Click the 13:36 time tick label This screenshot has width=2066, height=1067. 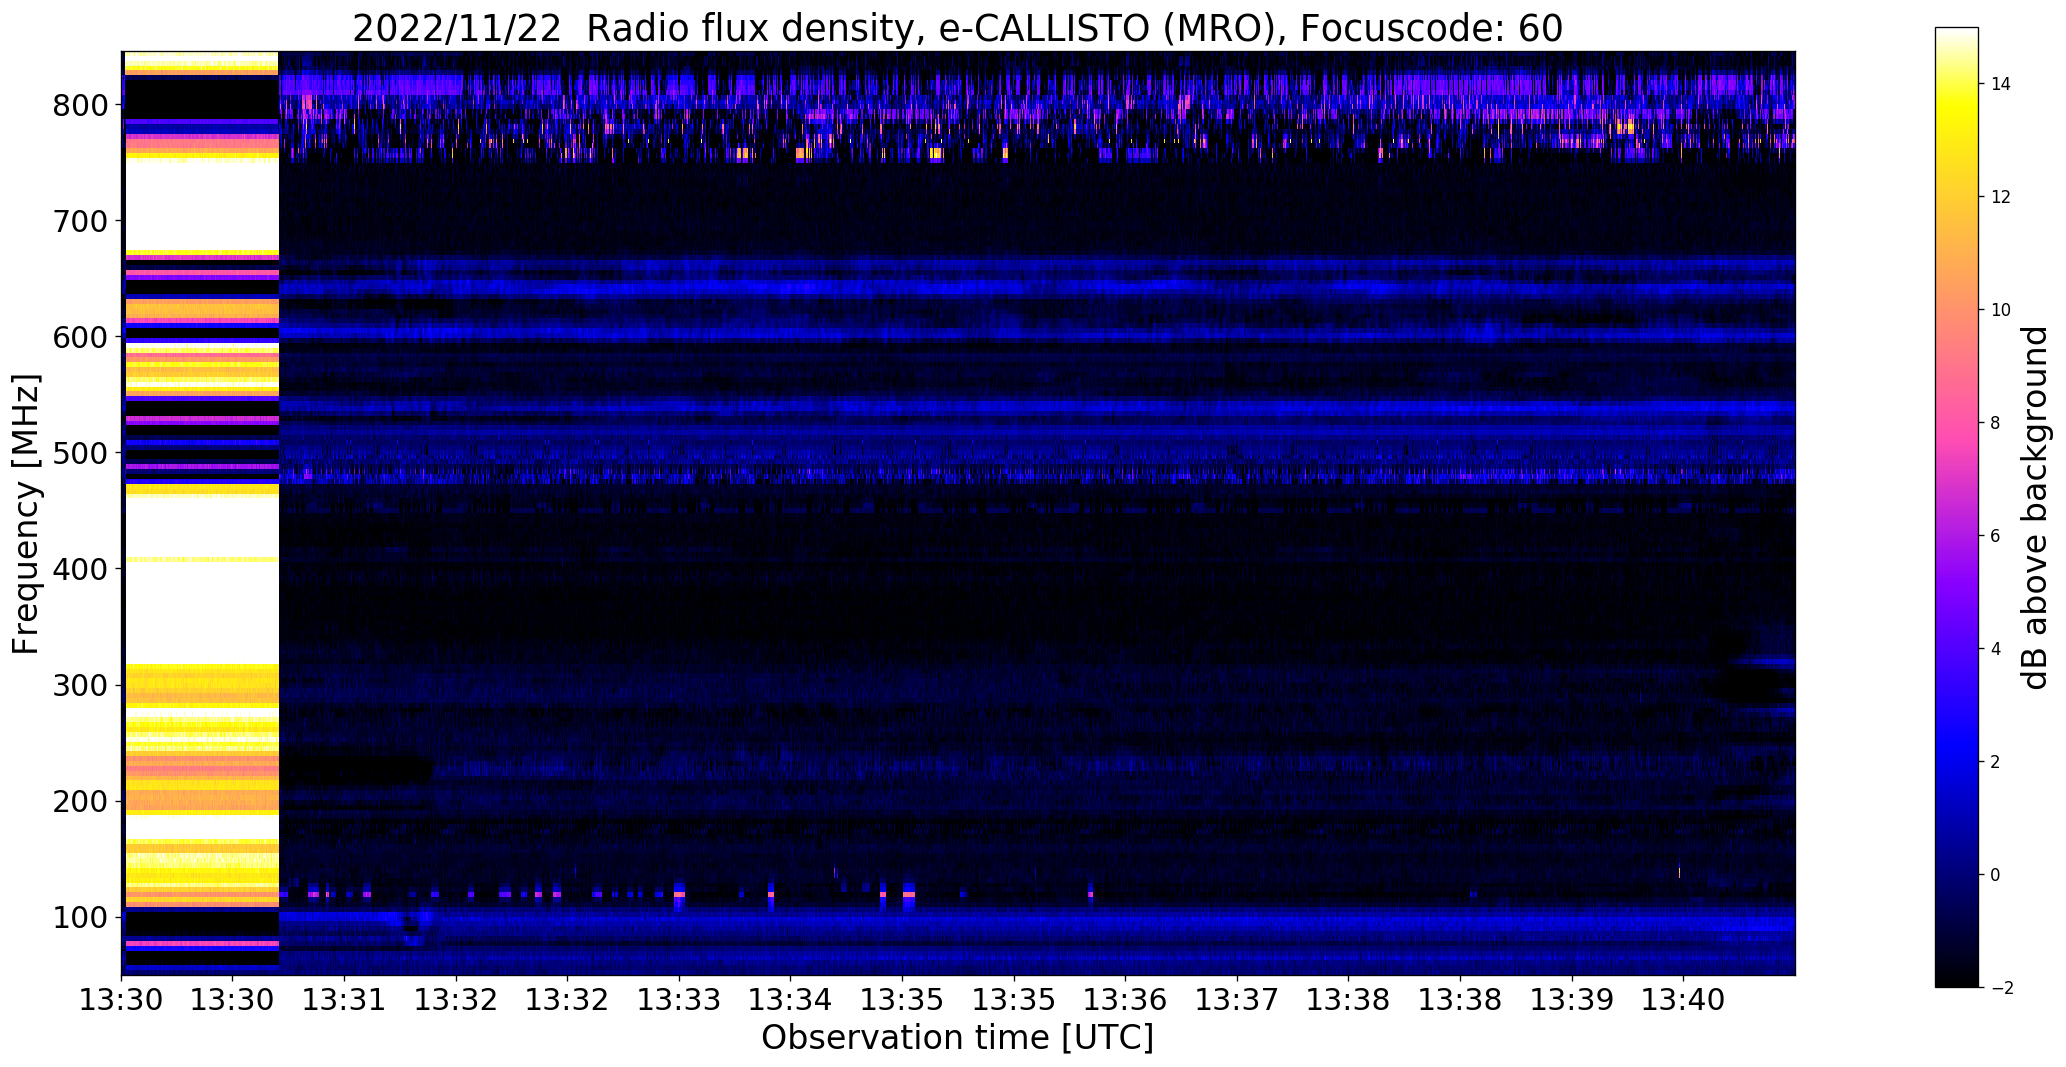(1126, 1000)
